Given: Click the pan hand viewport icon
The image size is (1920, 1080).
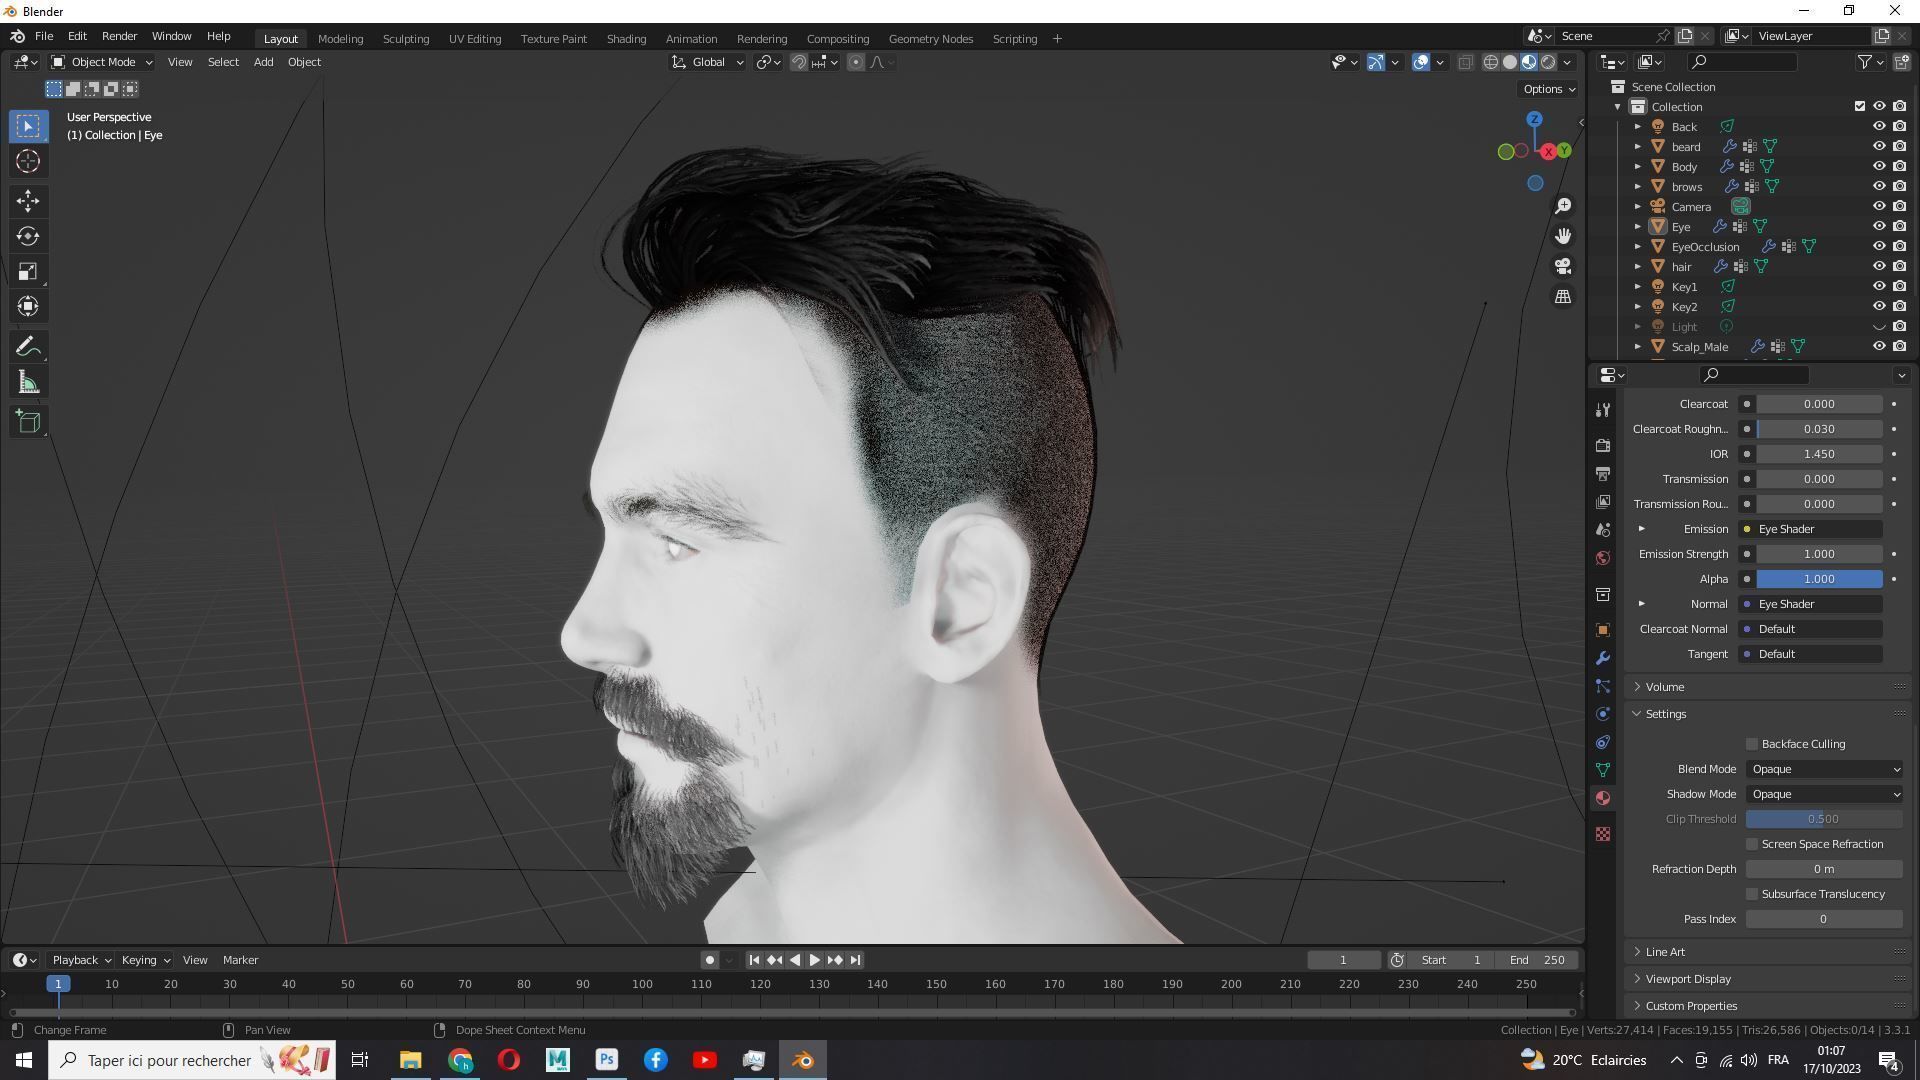Looking at the screenshot, I should tap(1562, 236).
